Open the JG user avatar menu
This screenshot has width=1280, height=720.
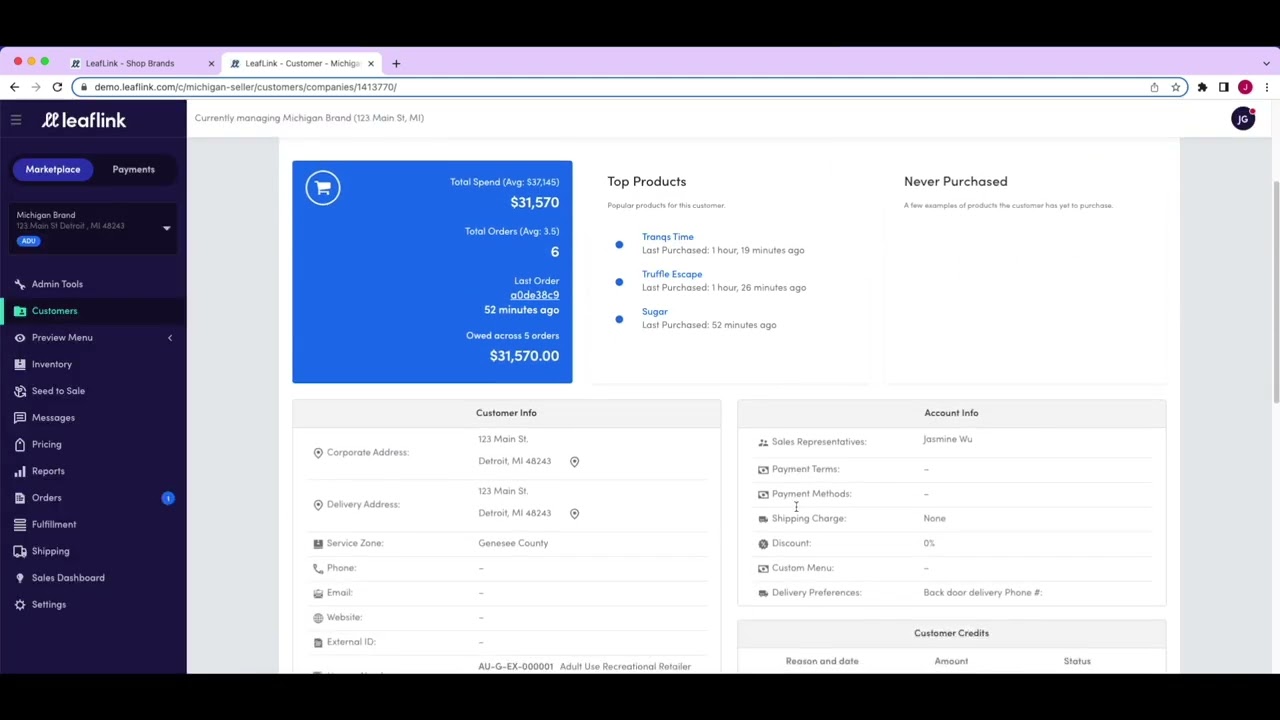coord(1243,119)
